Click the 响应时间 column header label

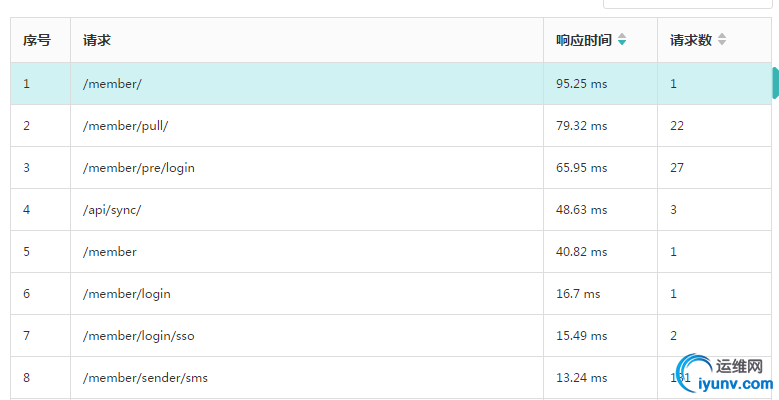(584, 40)
